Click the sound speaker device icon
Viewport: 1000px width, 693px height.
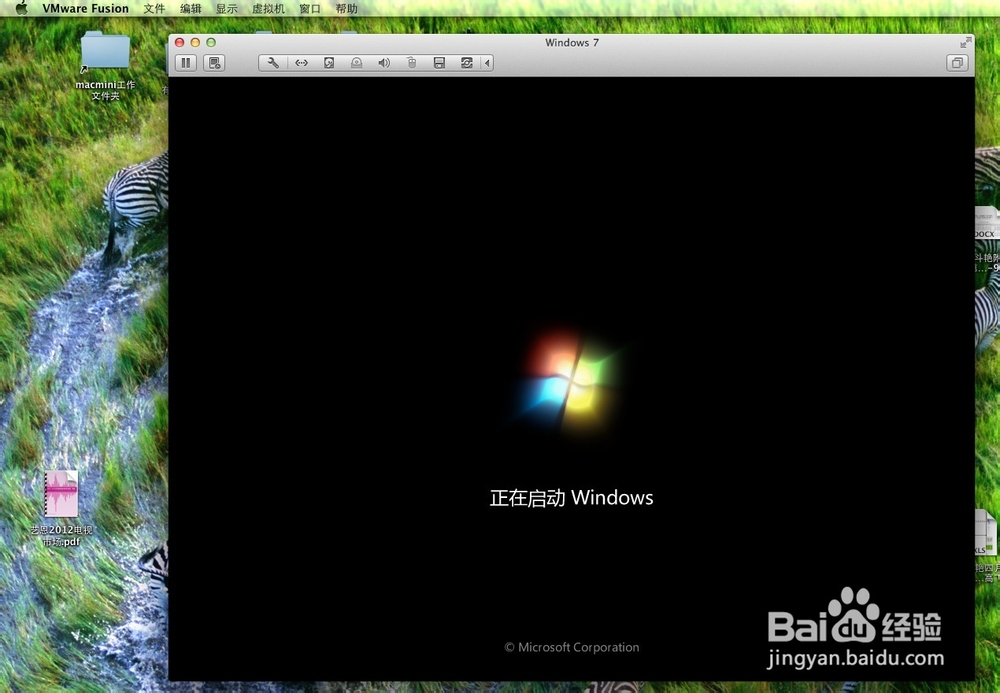384,62
